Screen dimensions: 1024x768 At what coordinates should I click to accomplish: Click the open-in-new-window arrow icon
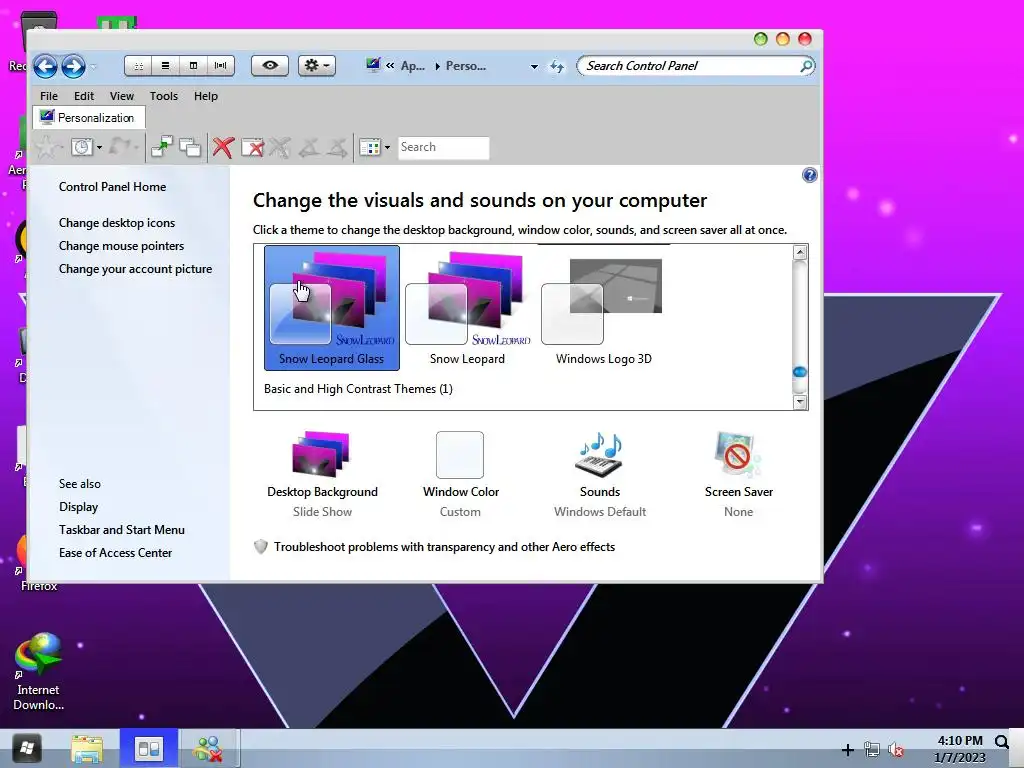pyautogui.click(x=161, y=147)
